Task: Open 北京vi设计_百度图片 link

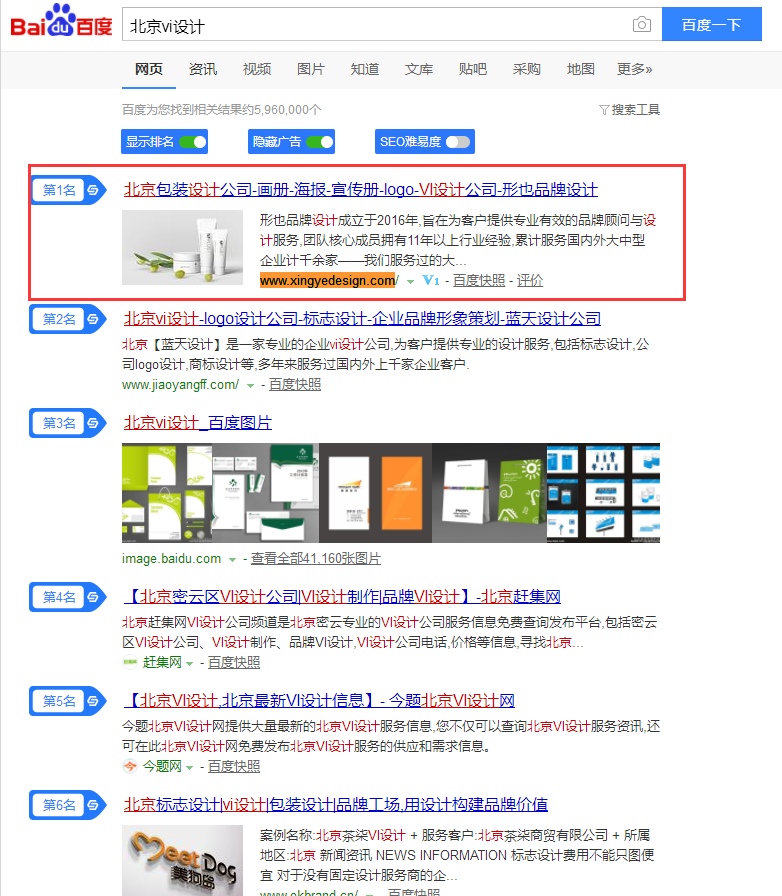Action: click(198, 423)
